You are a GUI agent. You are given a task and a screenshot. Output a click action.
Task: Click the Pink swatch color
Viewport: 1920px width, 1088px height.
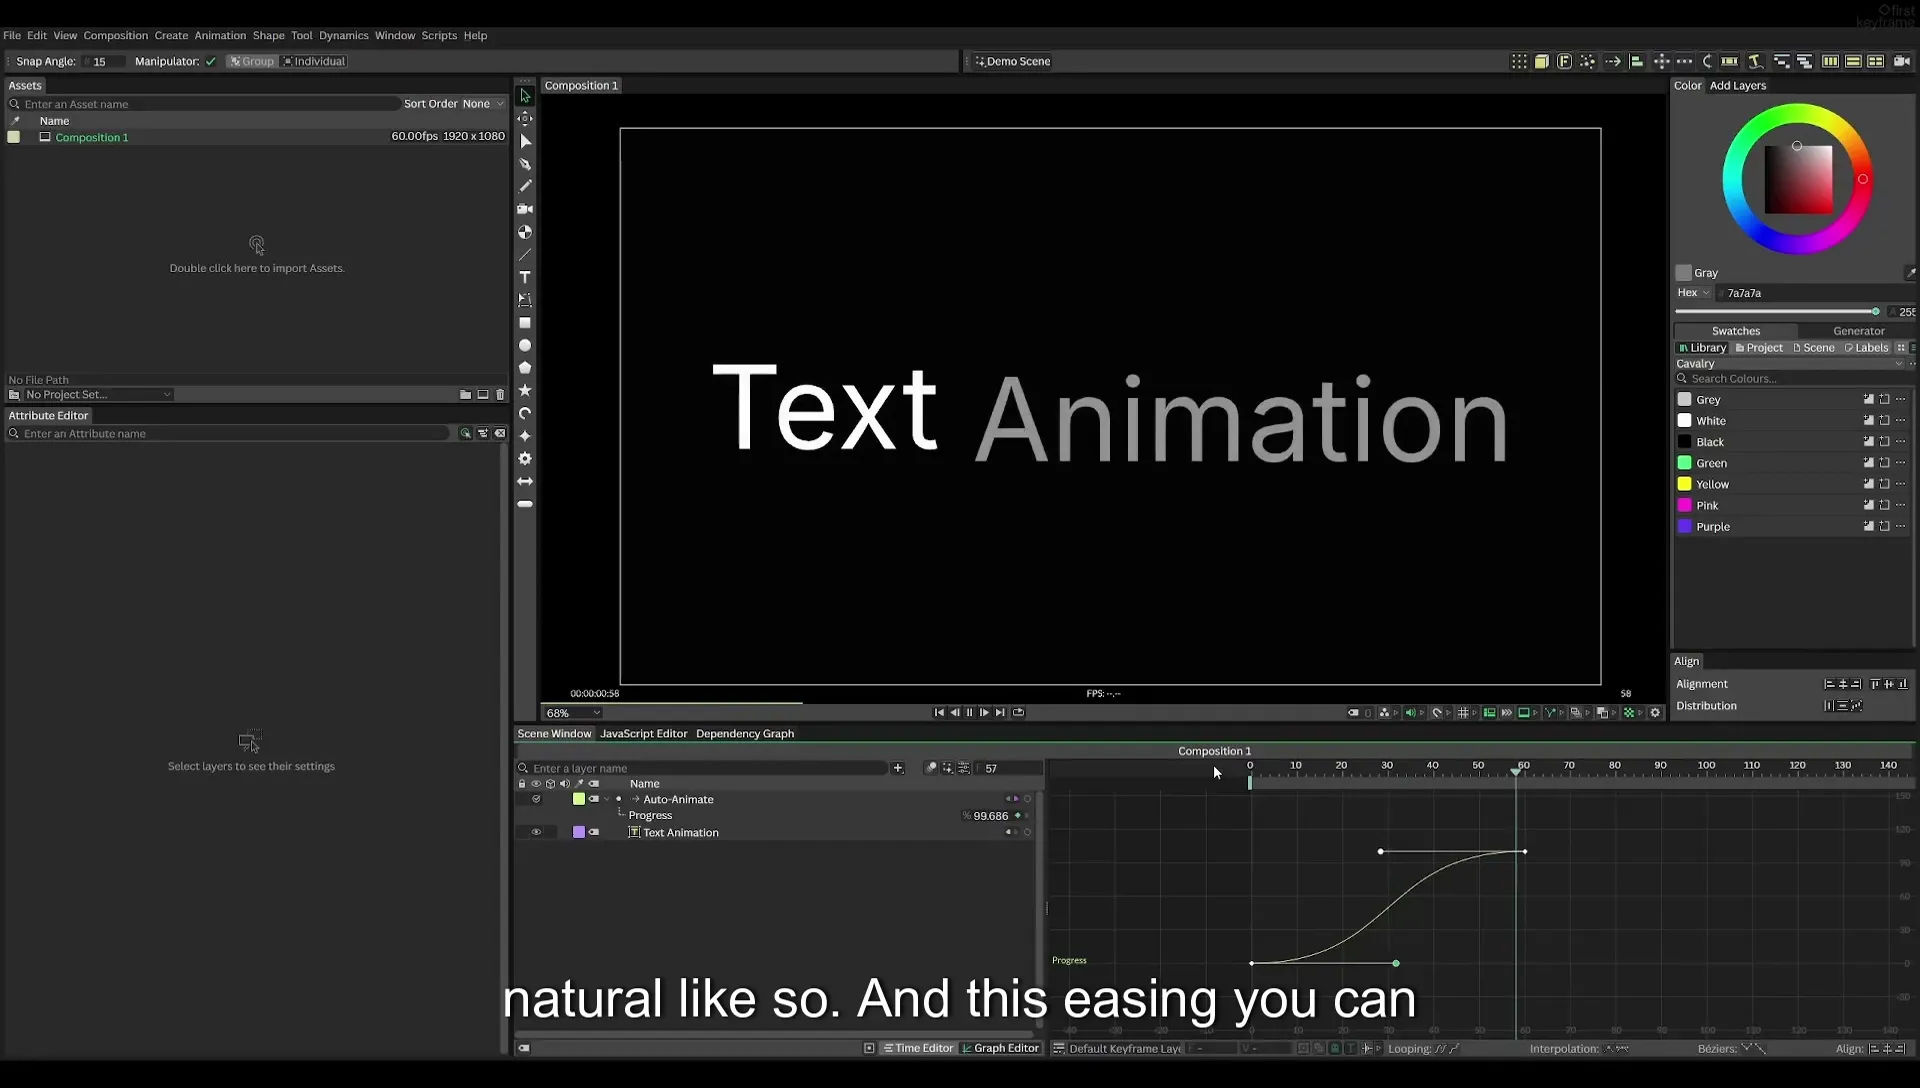coord(1684,506)
